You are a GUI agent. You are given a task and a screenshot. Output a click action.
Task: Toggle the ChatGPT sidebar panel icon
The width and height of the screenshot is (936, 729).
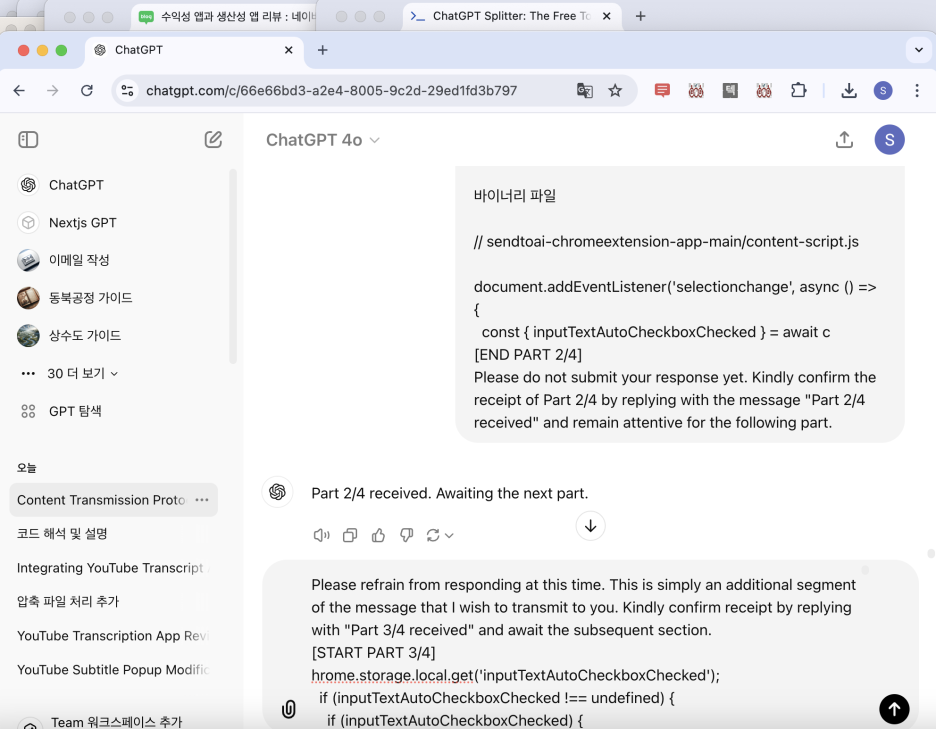(x=28, y=140)
